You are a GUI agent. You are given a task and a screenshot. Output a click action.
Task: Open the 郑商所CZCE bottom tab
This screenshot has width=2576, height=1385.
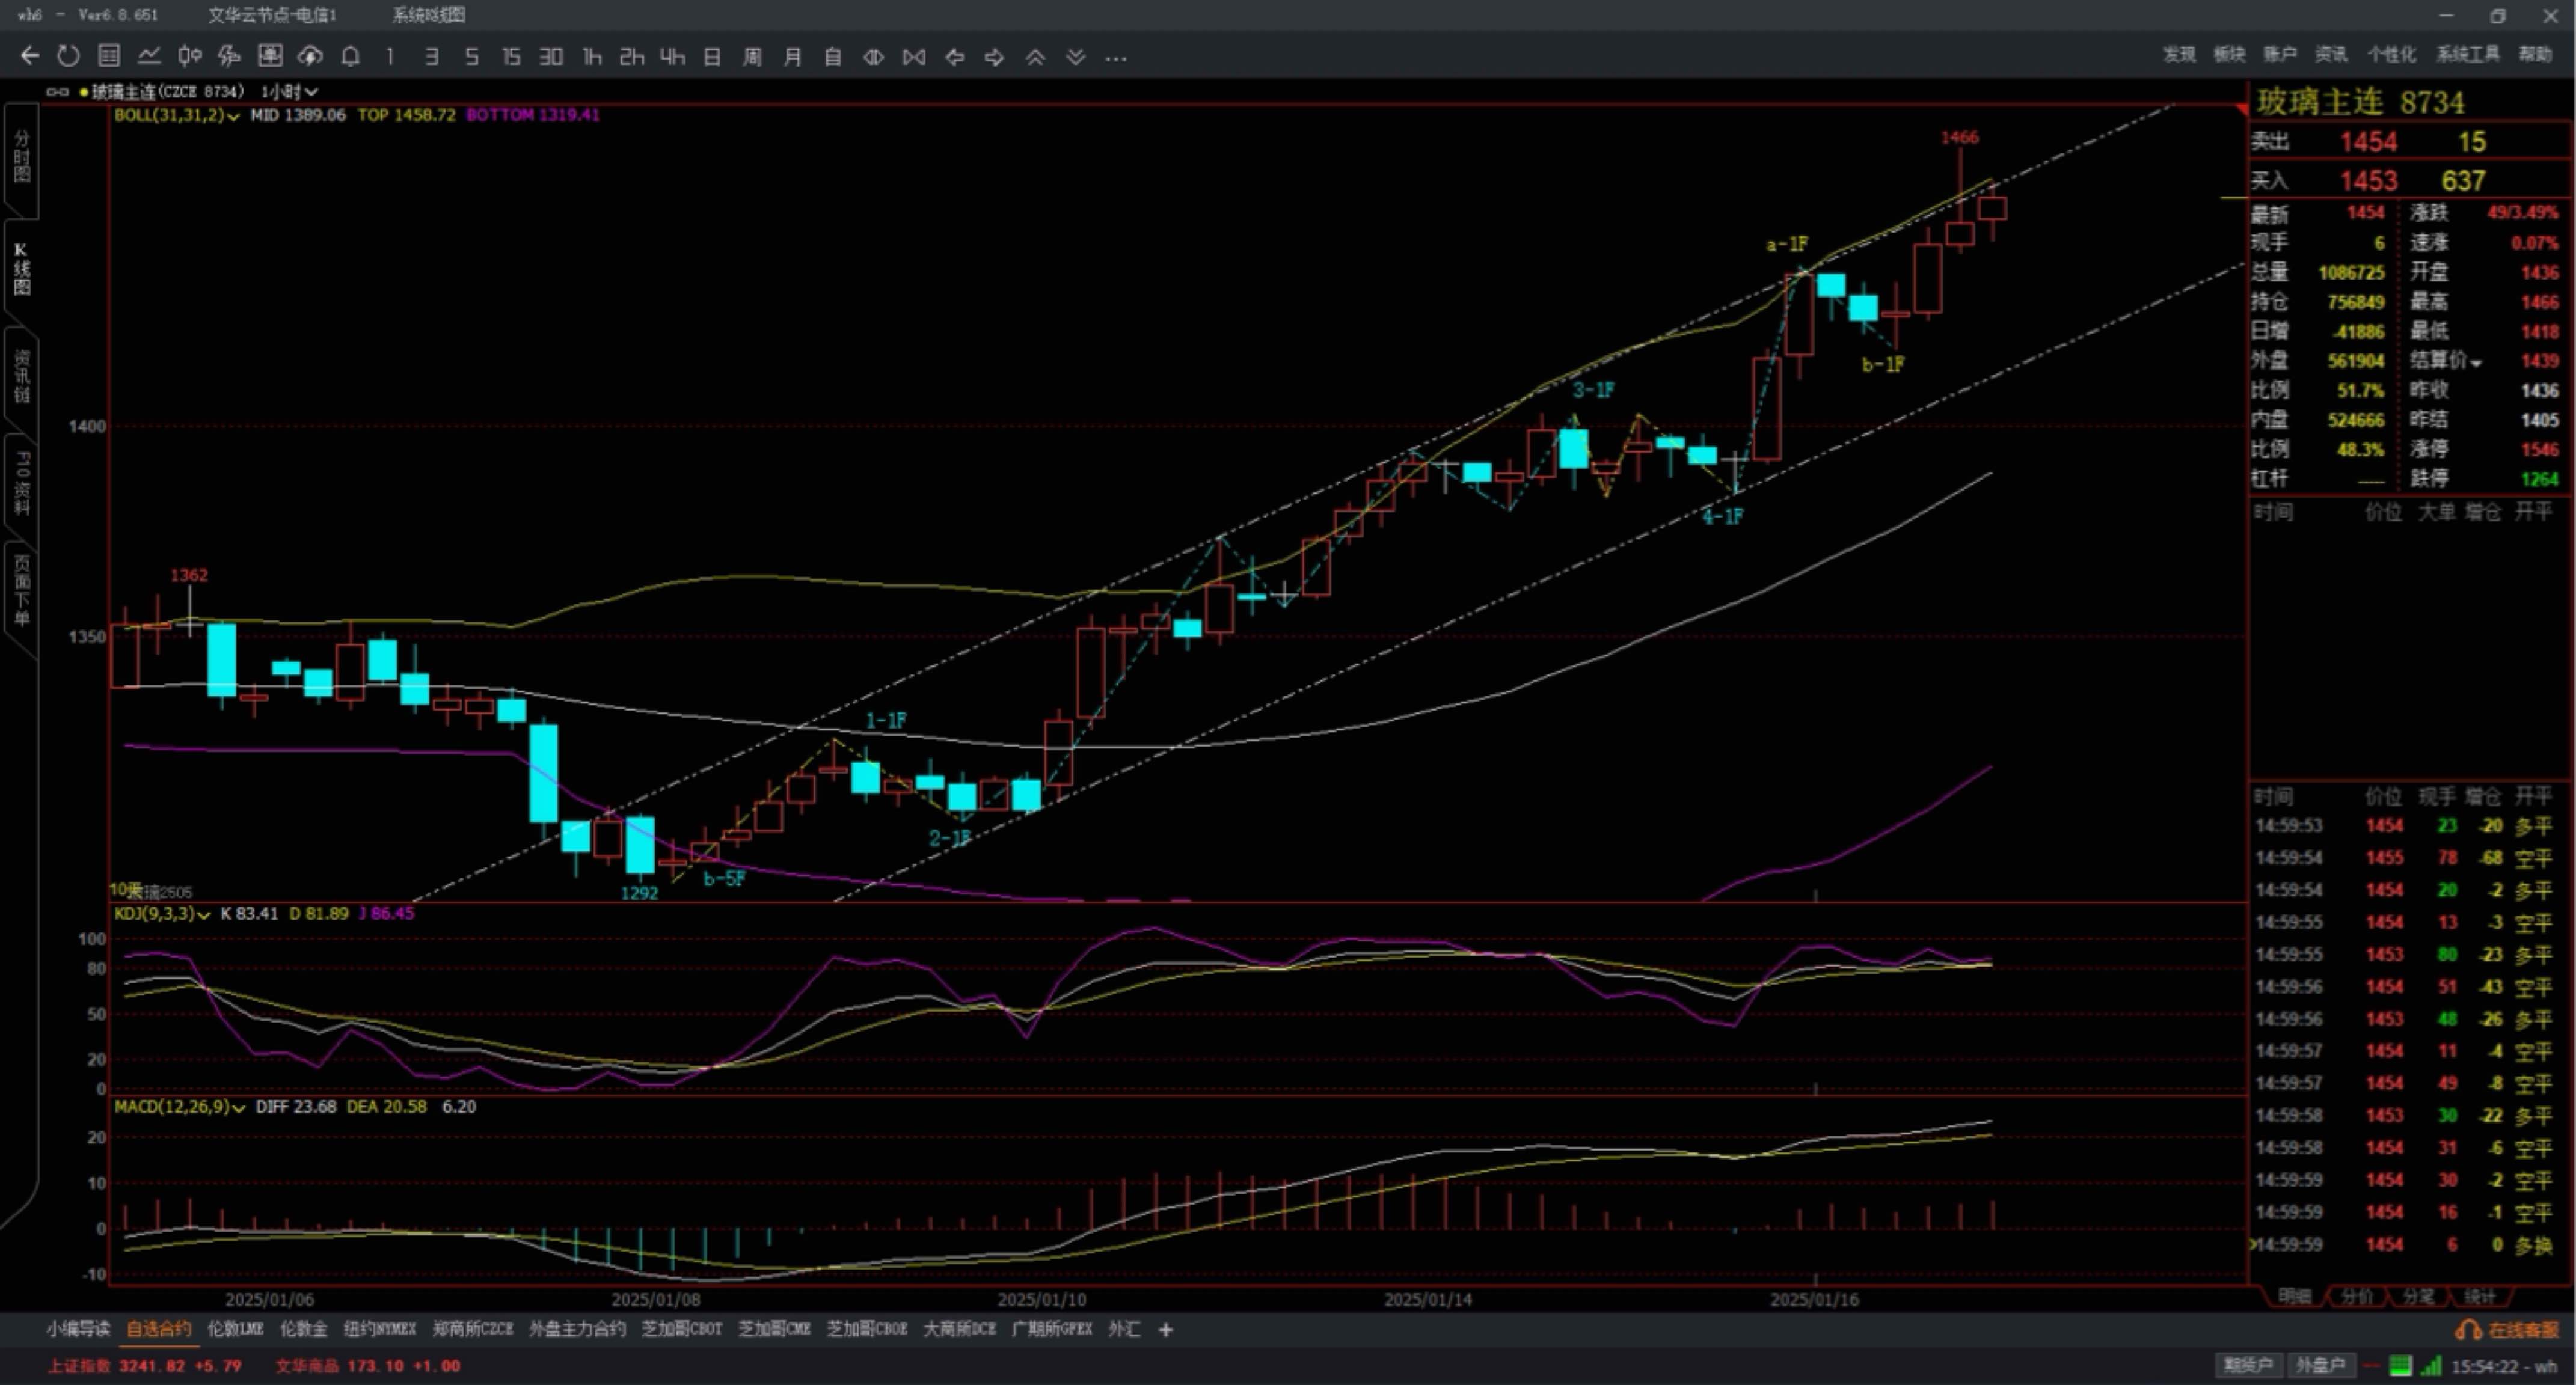(472, 1329)
